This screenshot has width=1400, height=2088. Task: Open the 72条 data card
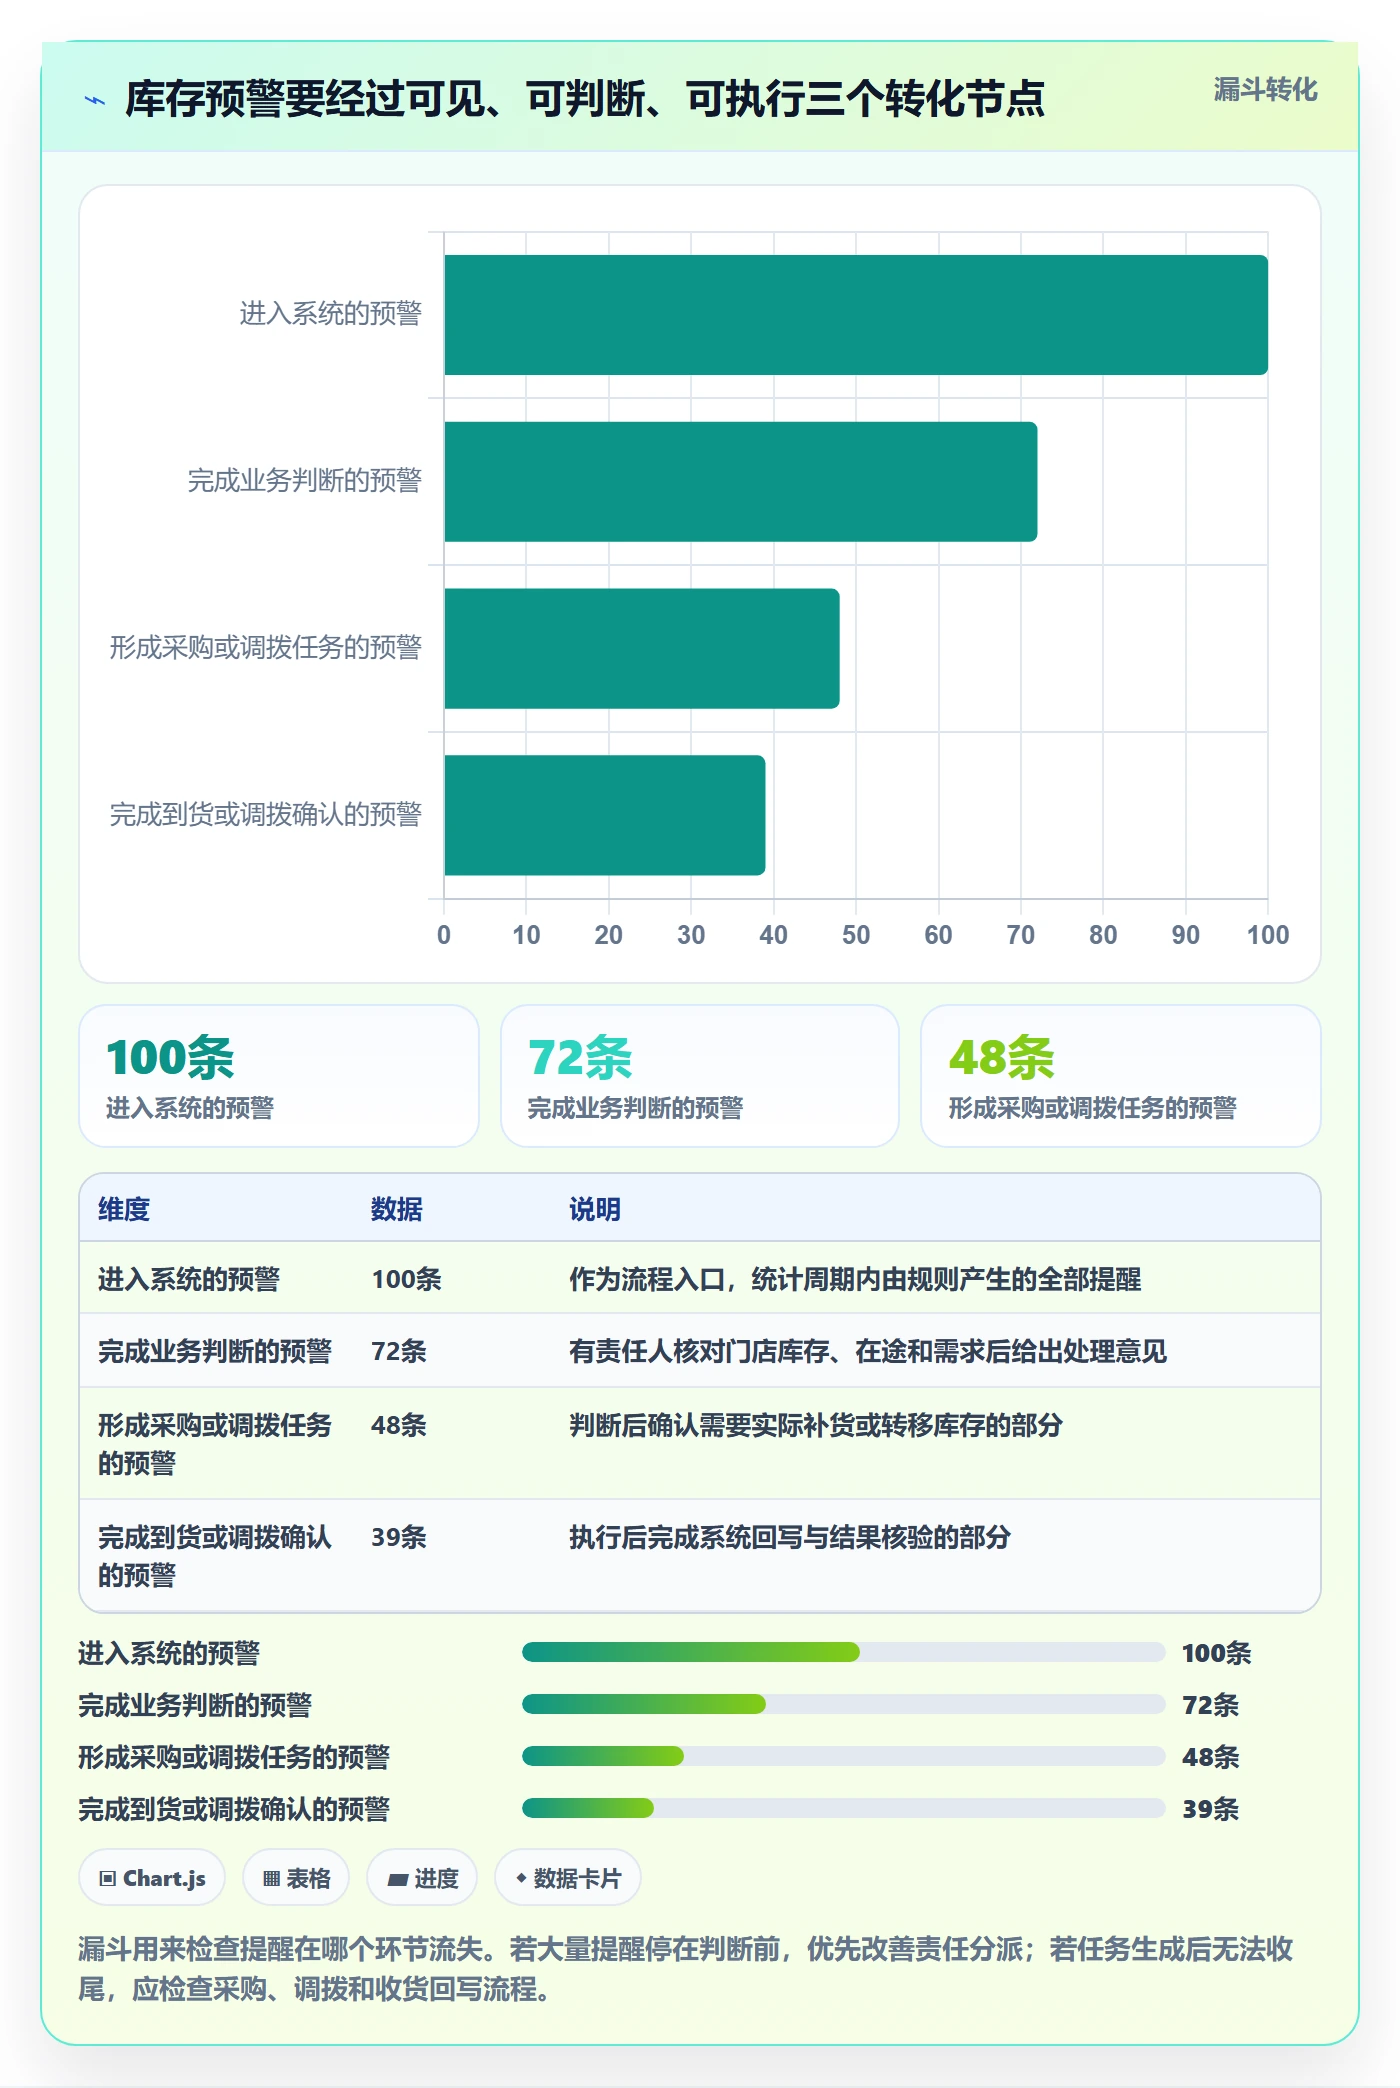700,1076
